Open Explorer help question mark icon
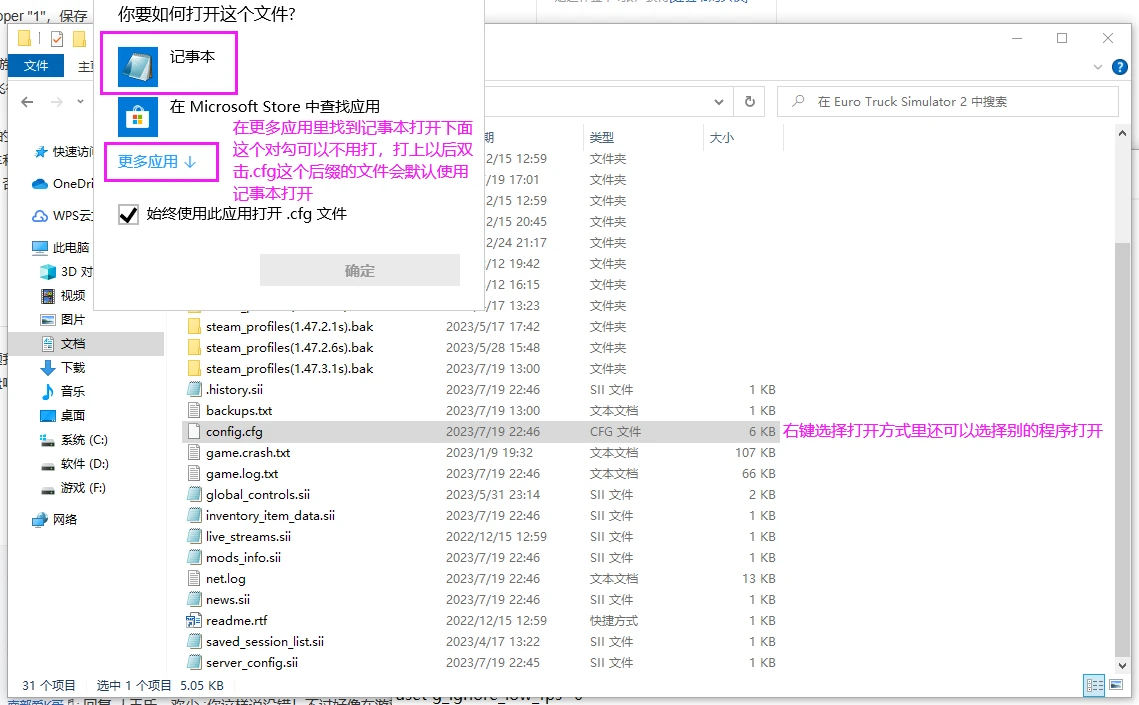The height and width of the screenshot is (705, 1139). 1120,68
